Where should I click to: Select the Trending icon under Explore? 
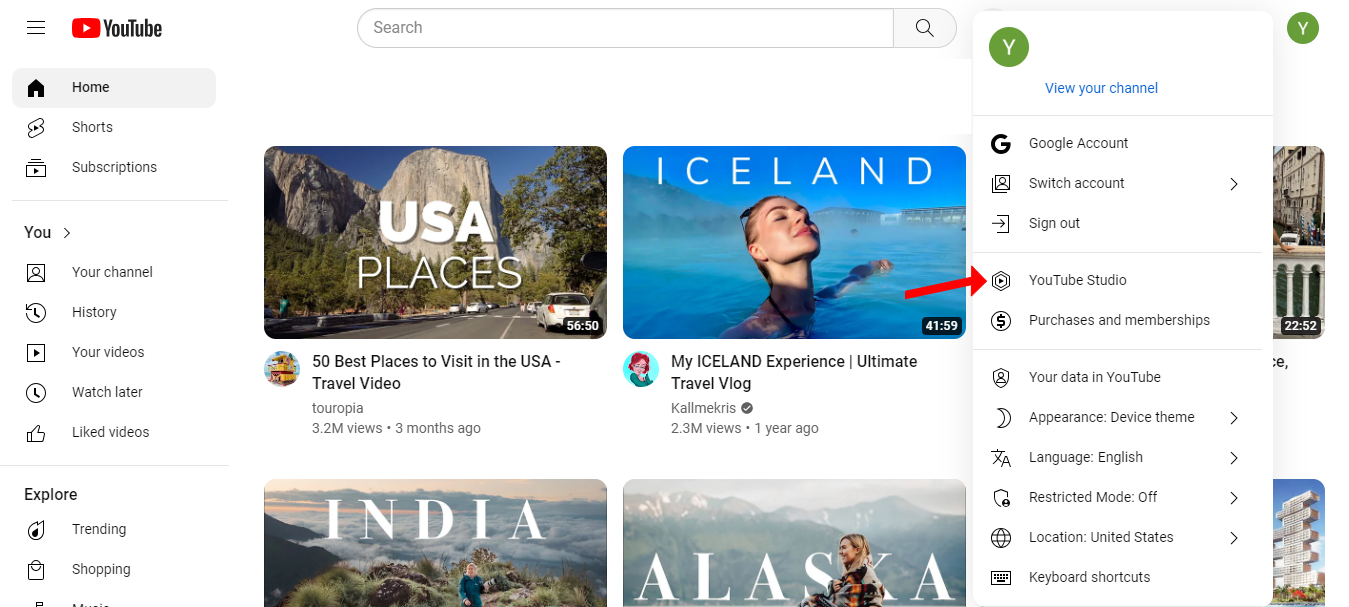point(36,529)
